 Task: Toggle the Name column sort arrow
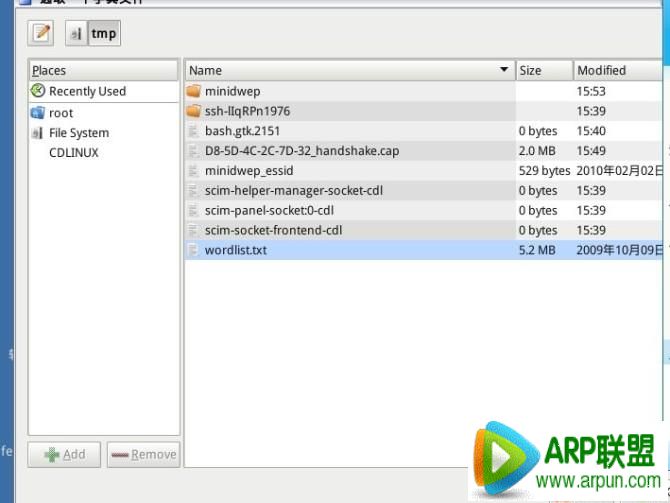coord(504,70)
